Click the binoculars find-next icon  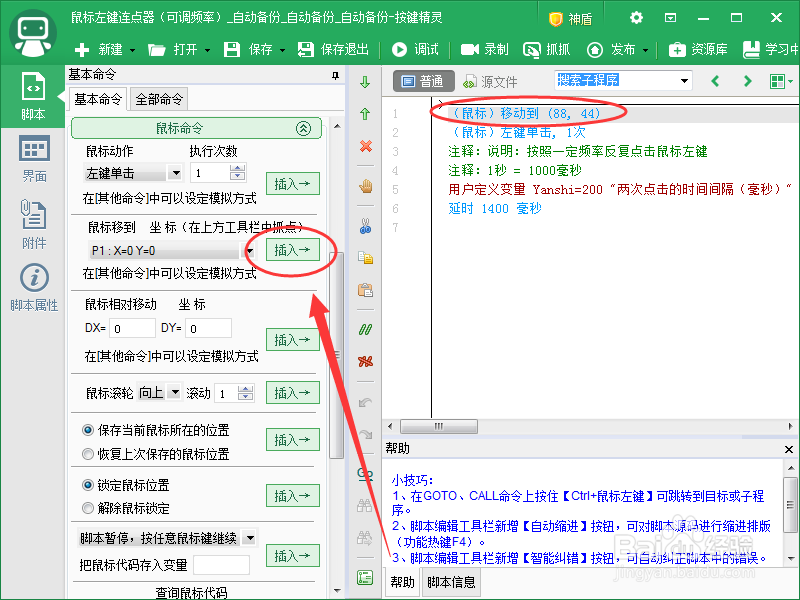click(x=365, y=537)
